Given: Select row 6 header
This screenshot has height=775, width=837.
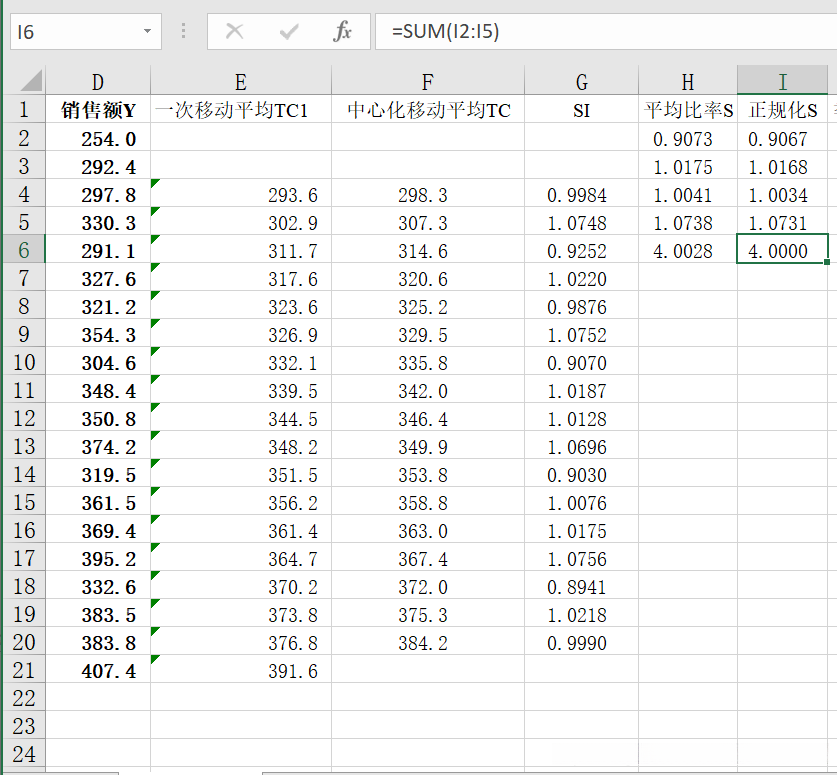Looking at the screenshot, I should pos(24,250).
